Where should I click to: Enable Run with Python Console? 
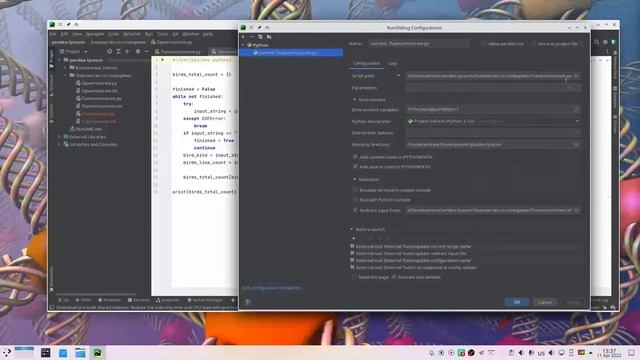click(355, 200)
